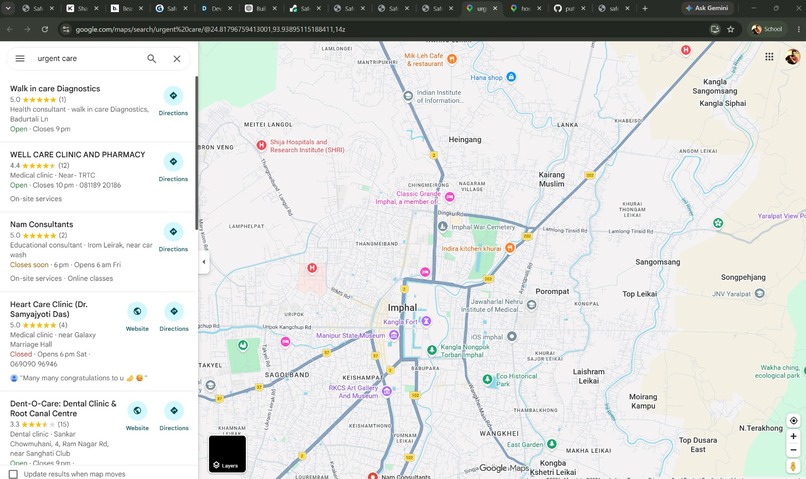Open Street View Pegman
The image size is (806, 479).
click(793, 466)
